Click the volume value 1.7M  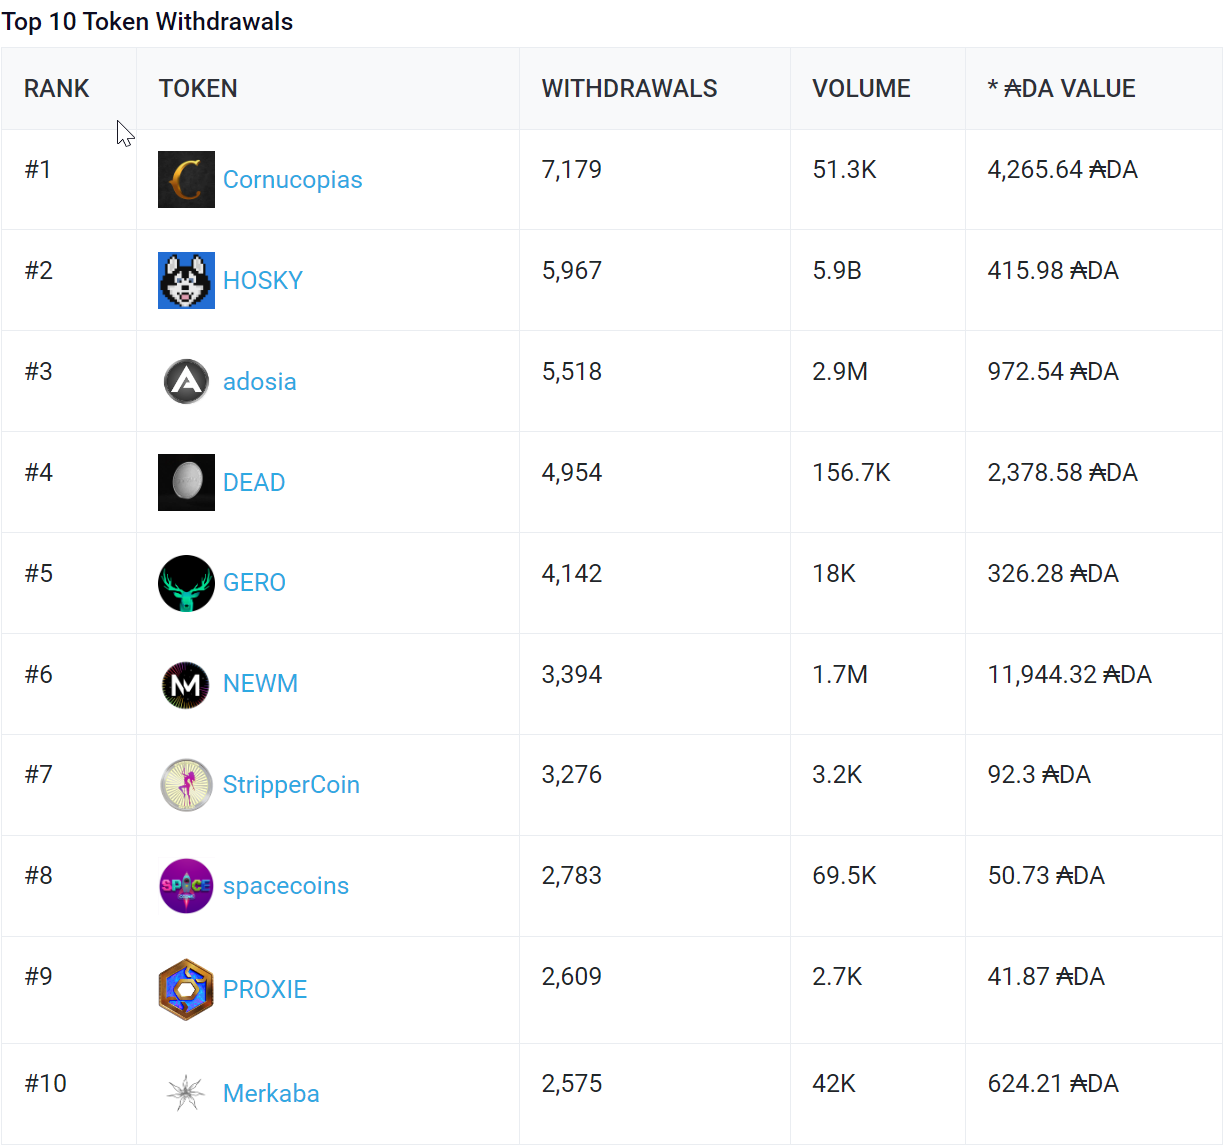840,675
